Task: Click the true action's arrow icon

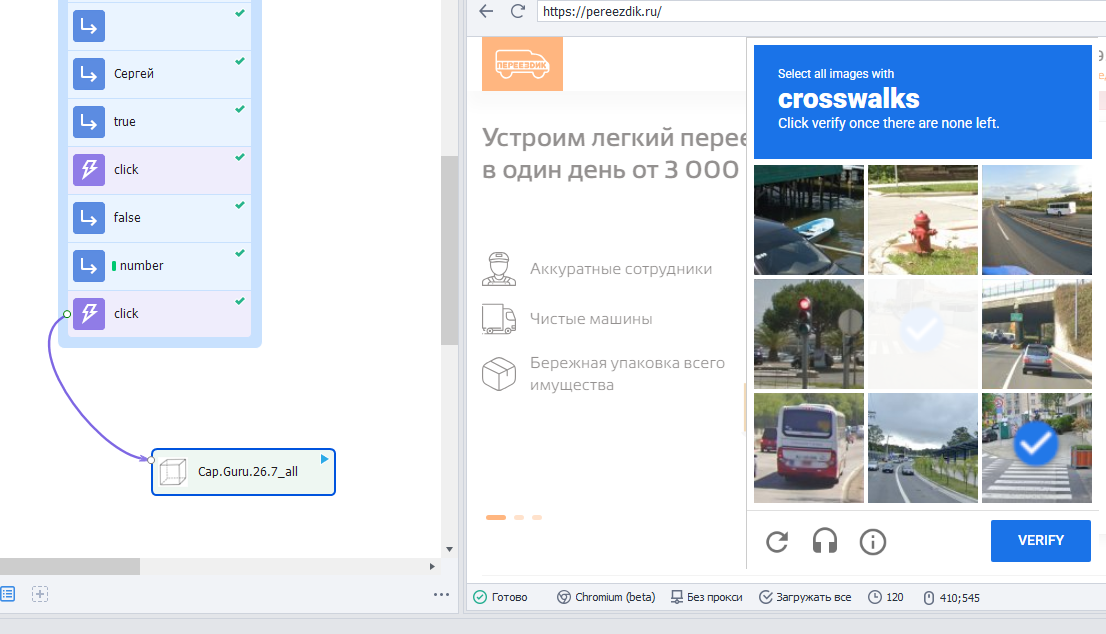Action: [x=89, y=121]
